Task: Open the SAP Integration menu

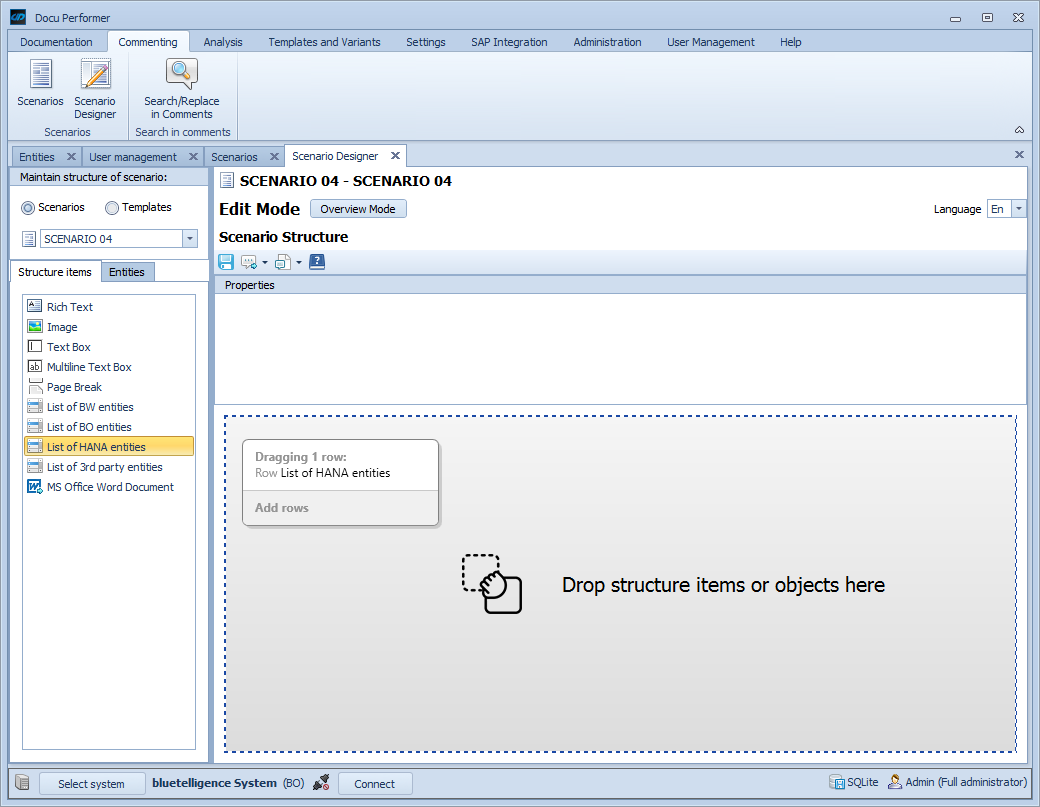Action: click(x=507, y=42)
